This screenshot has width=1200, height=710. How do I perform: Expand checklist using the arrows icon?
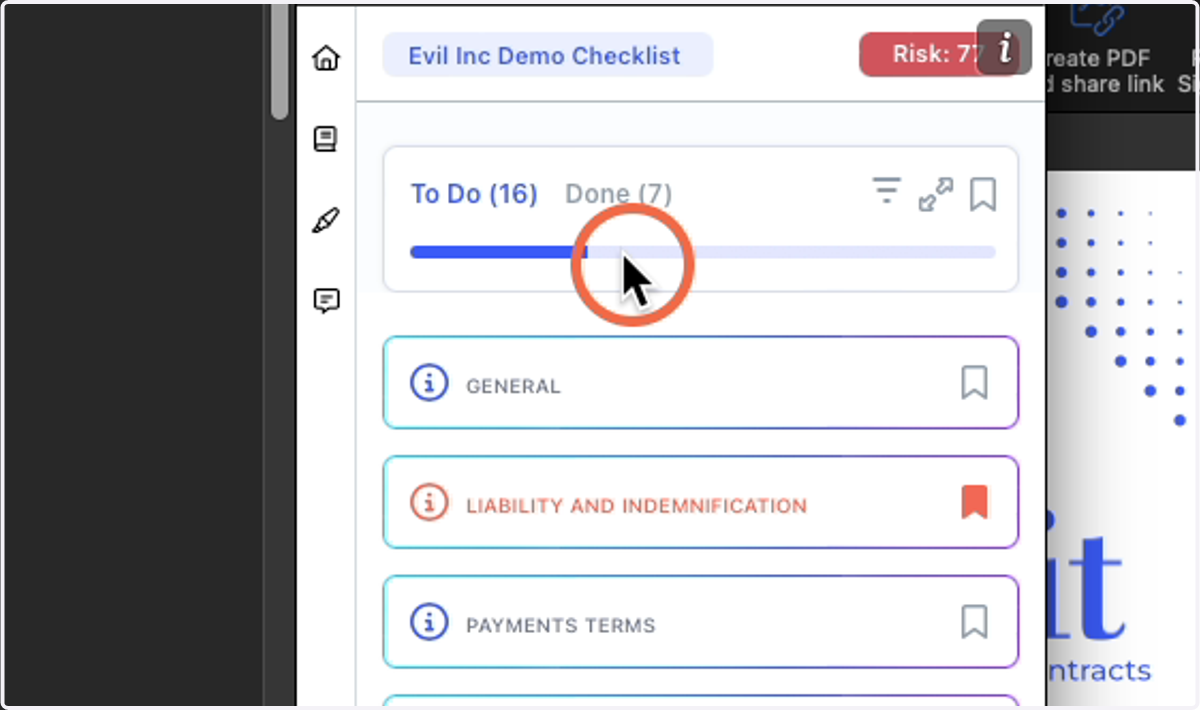pyautogui.click(x=936, y=194)
